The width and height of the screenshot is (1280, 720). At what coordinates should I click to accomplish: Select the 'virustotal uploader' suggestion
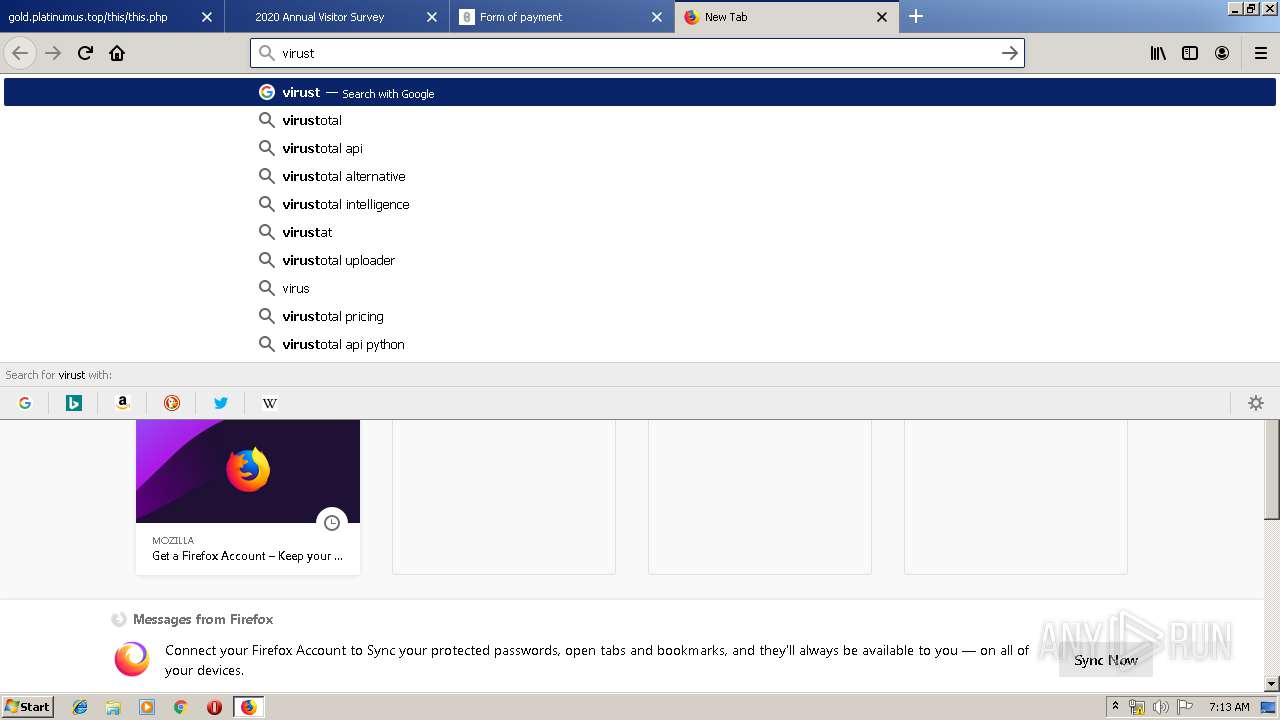click(640, 260)
